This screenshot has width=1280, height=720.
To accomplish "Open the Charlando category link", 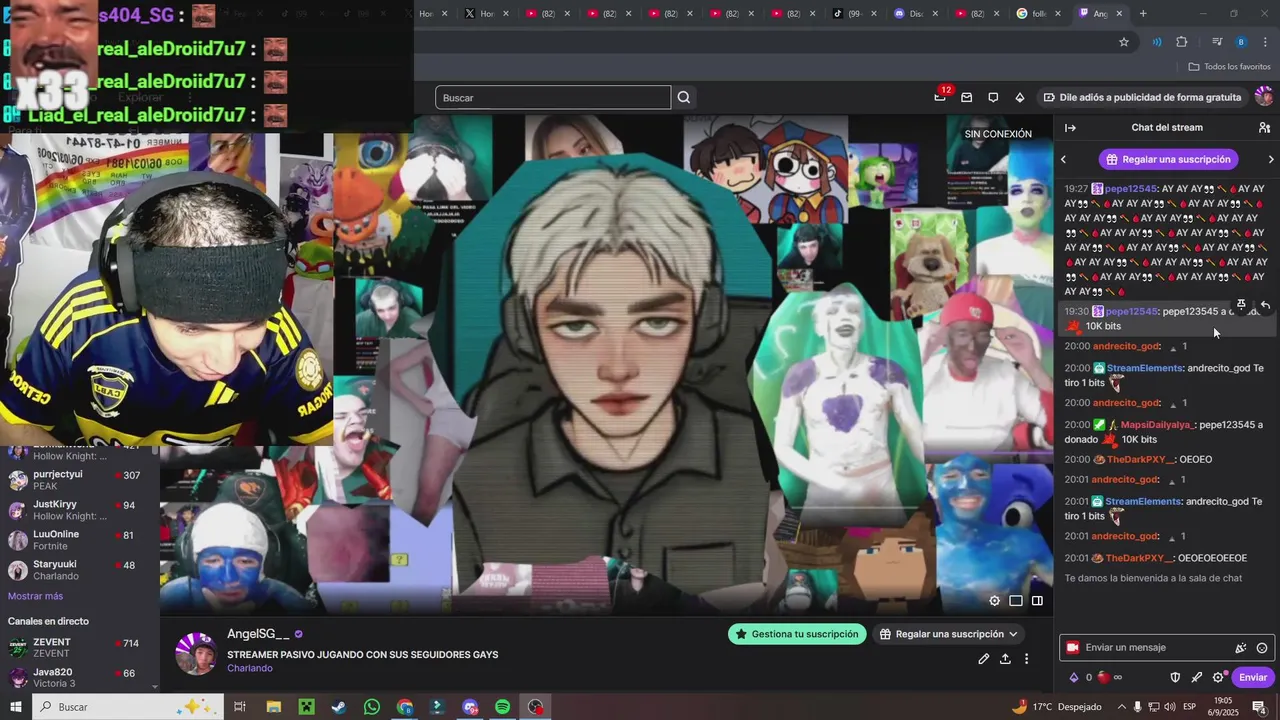I will [249, 668].
